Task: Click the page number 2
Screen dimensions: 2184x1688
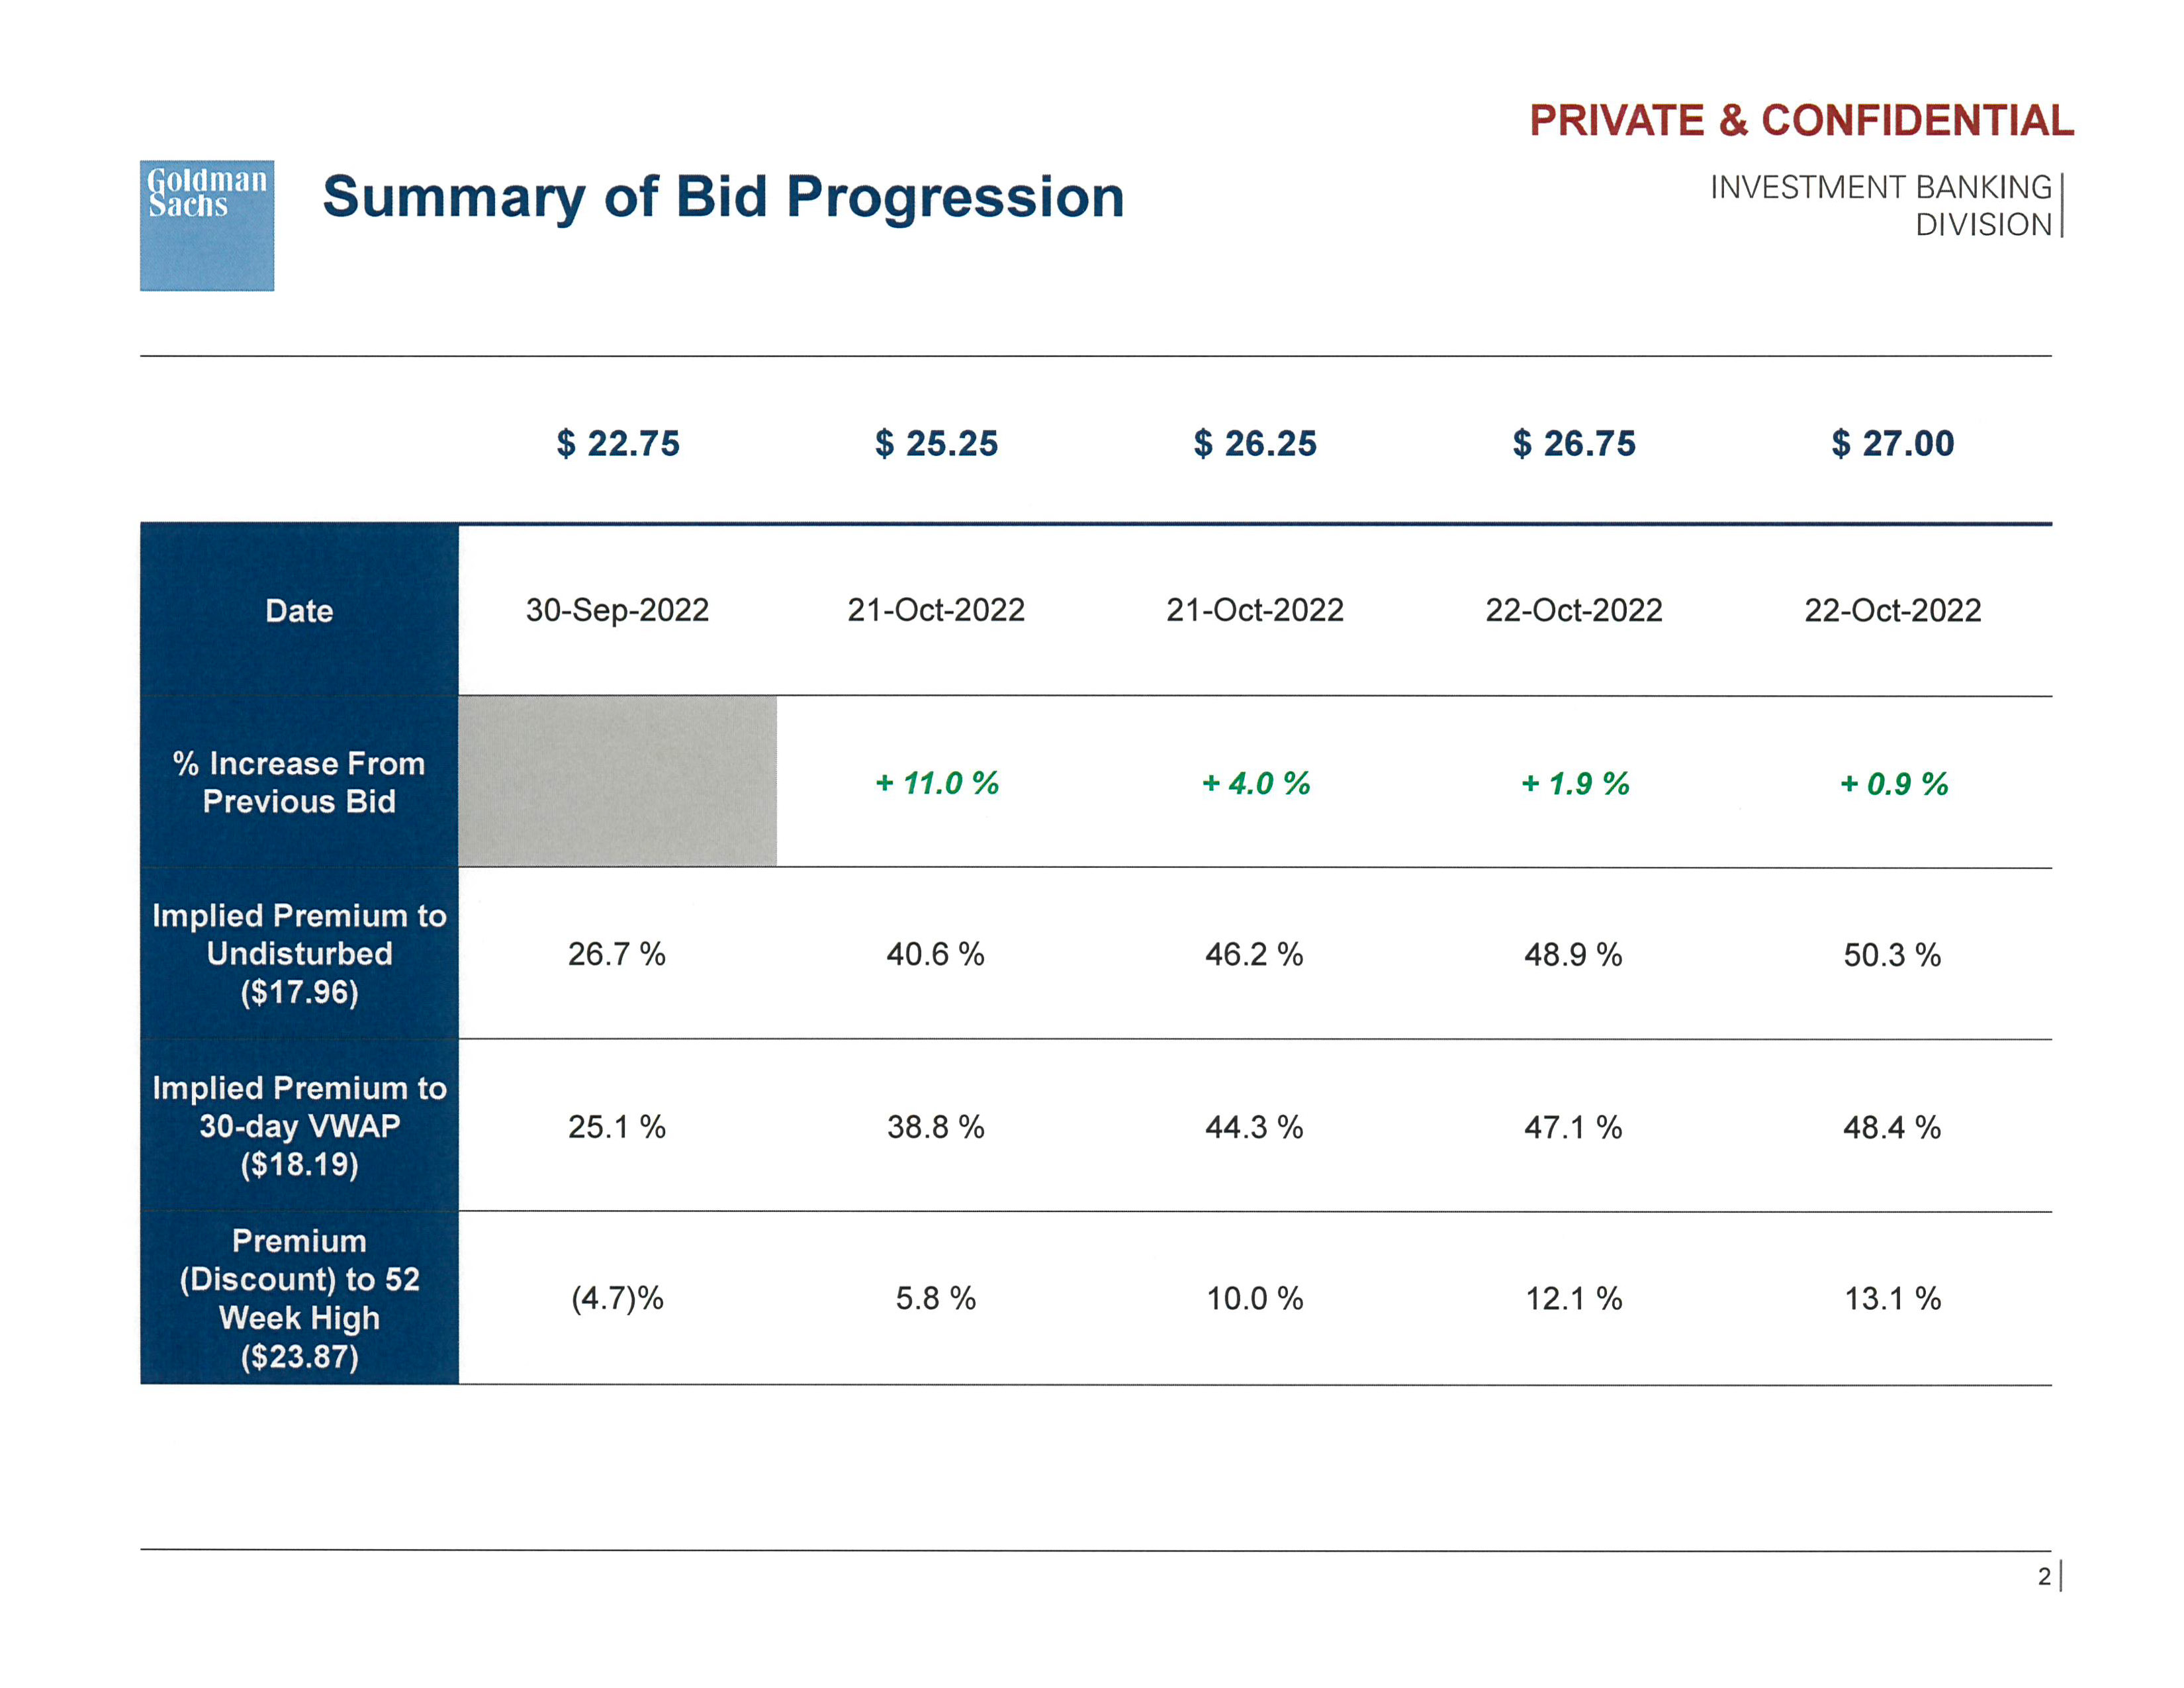Action: [x=2044, y=1577]
